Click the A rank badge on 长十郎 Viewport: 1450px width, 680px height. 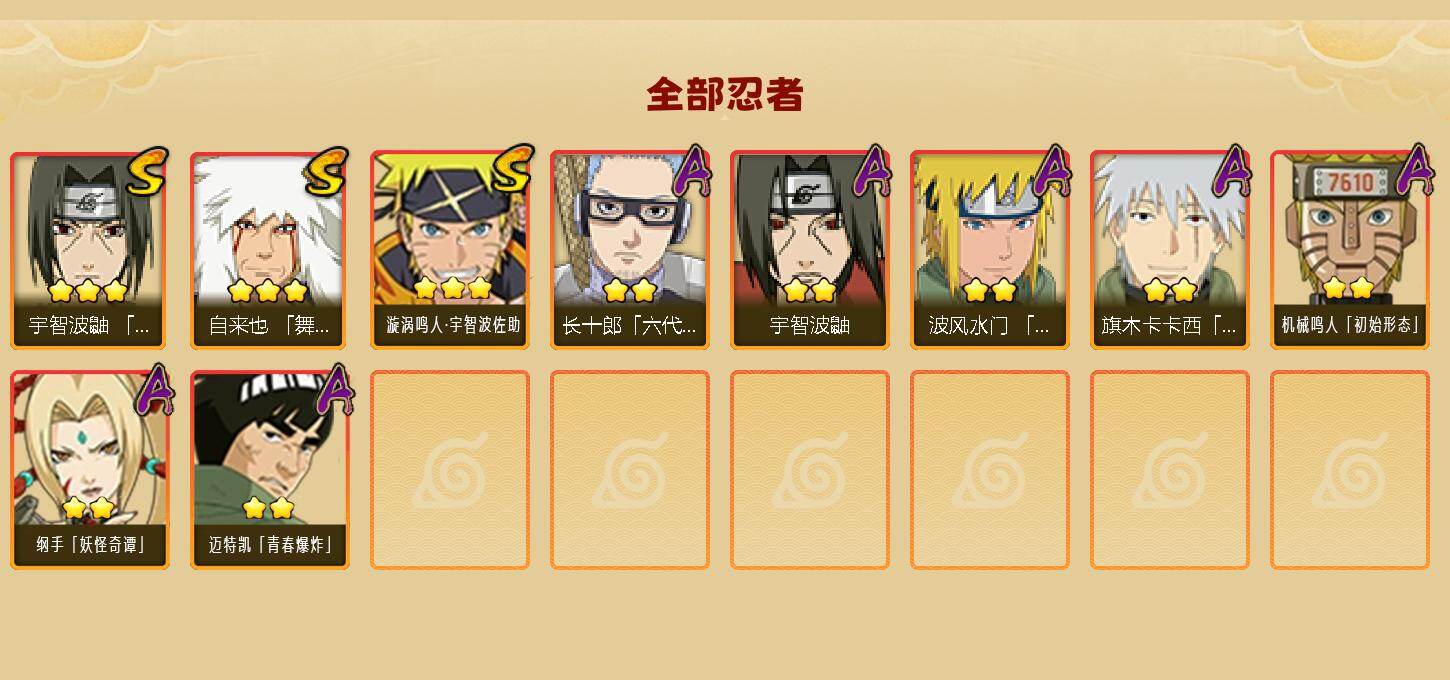(x=692, y=171)
